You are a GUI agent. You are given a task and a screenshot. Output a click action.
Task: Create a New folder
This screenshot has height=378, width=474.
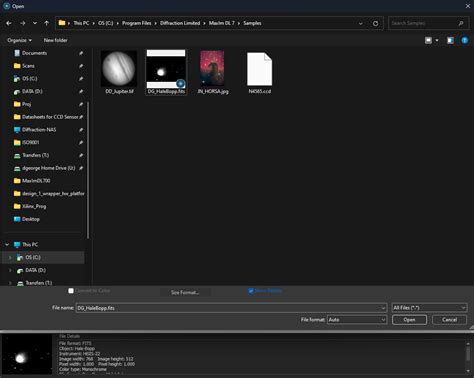pos(55,40)
